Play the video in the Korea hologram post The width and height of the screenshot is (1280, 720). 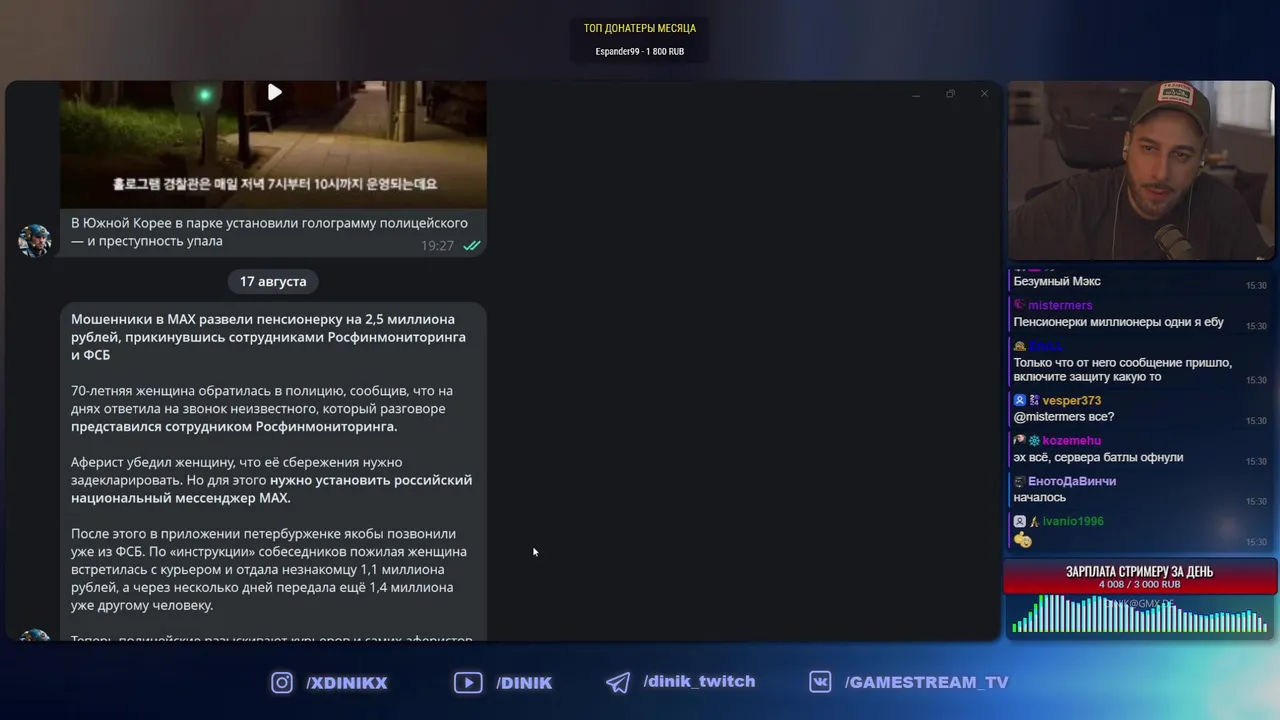[274, 92]
